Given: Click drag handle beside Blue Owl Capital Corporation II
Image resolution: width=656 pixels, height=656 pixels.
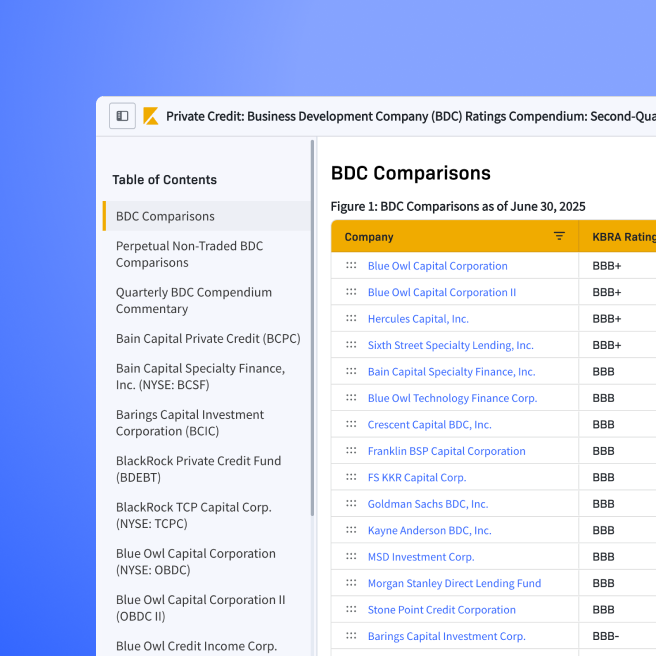Looking at the screenshot, I should click(351, 292).
